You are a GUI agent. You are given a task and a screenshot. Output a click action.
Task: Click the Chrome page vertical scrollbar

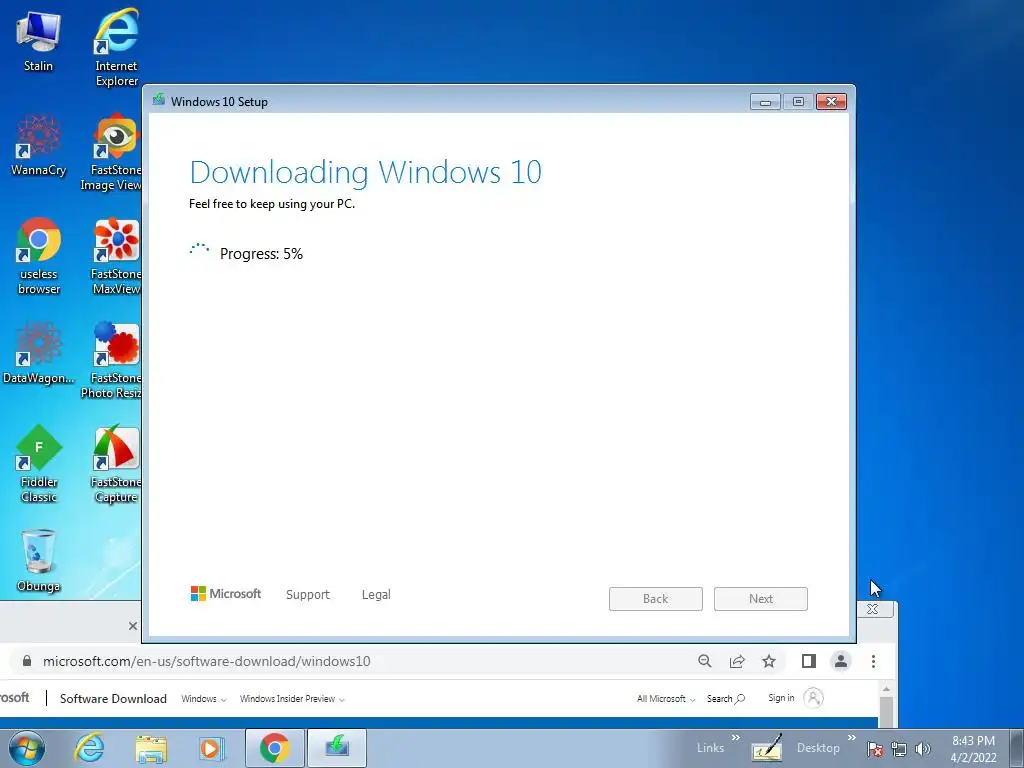[886, 711]
